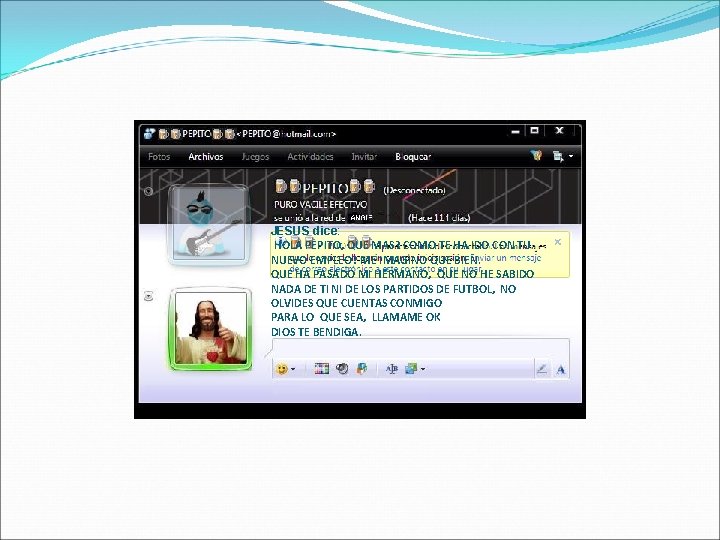Click the Messenger icon in title bar
The image size is (720, 540).
150,134
